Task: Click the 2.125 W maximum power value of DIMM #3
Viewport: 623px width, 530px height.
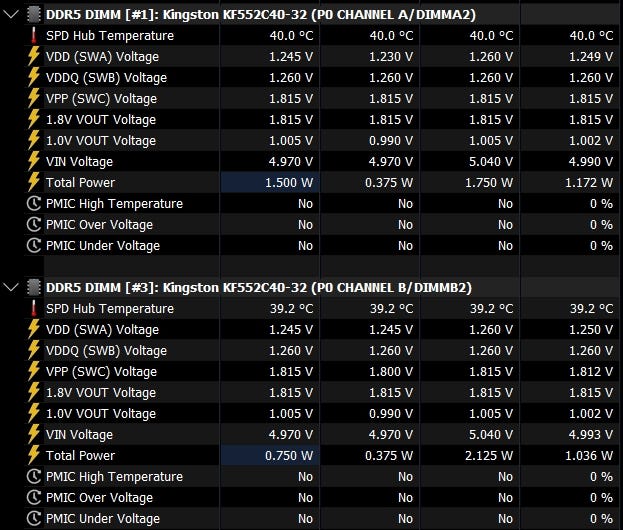Action: coord(489,456)
